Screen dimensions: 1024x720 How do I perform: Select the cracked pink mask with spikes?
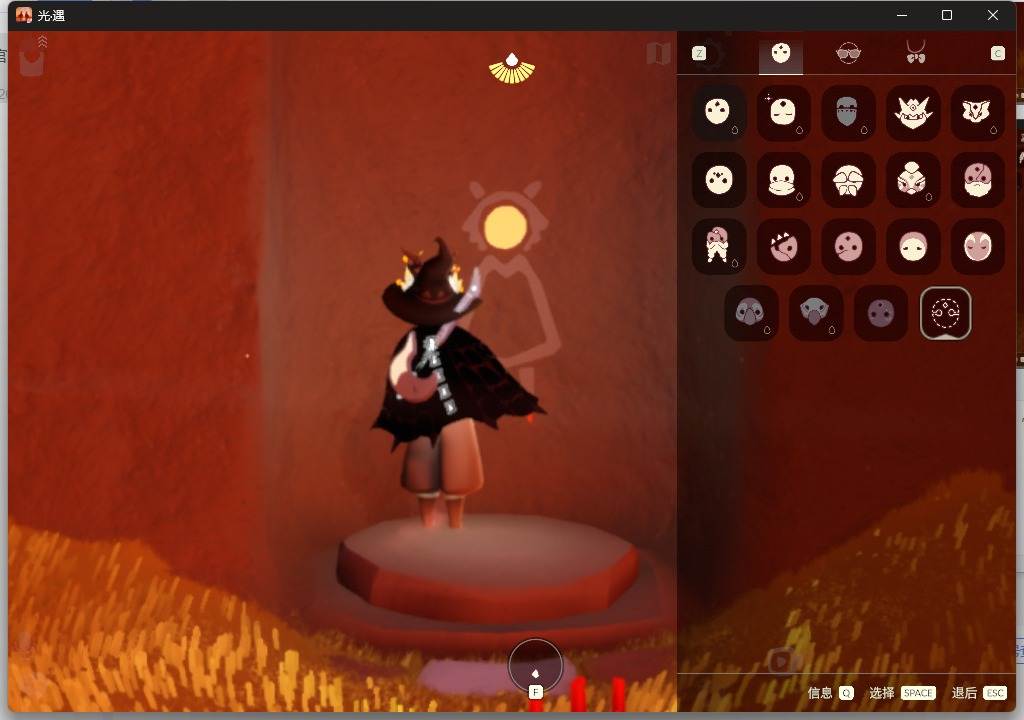coord(783,246)
